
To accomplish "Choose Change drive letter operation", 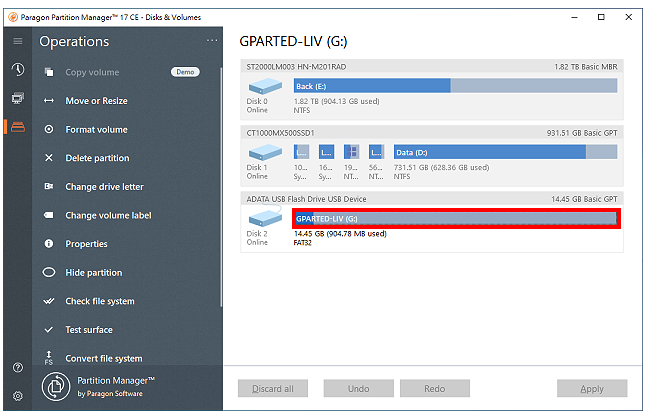I will 104,187.
